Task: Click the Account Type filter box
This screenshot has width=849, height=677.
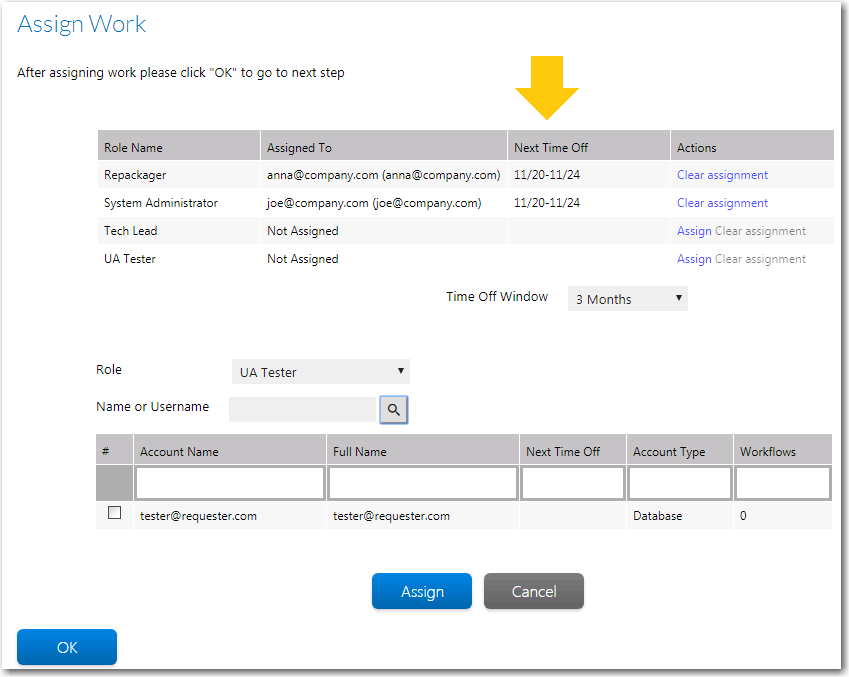Action: click(679, 483)
